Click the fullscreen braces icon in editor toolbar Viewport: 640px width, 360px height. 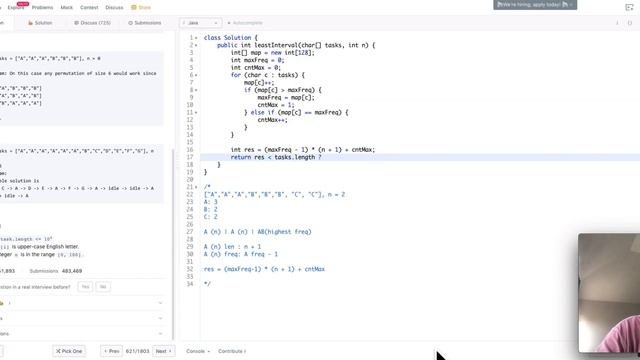pyautogui.click(x=630, y=23)
